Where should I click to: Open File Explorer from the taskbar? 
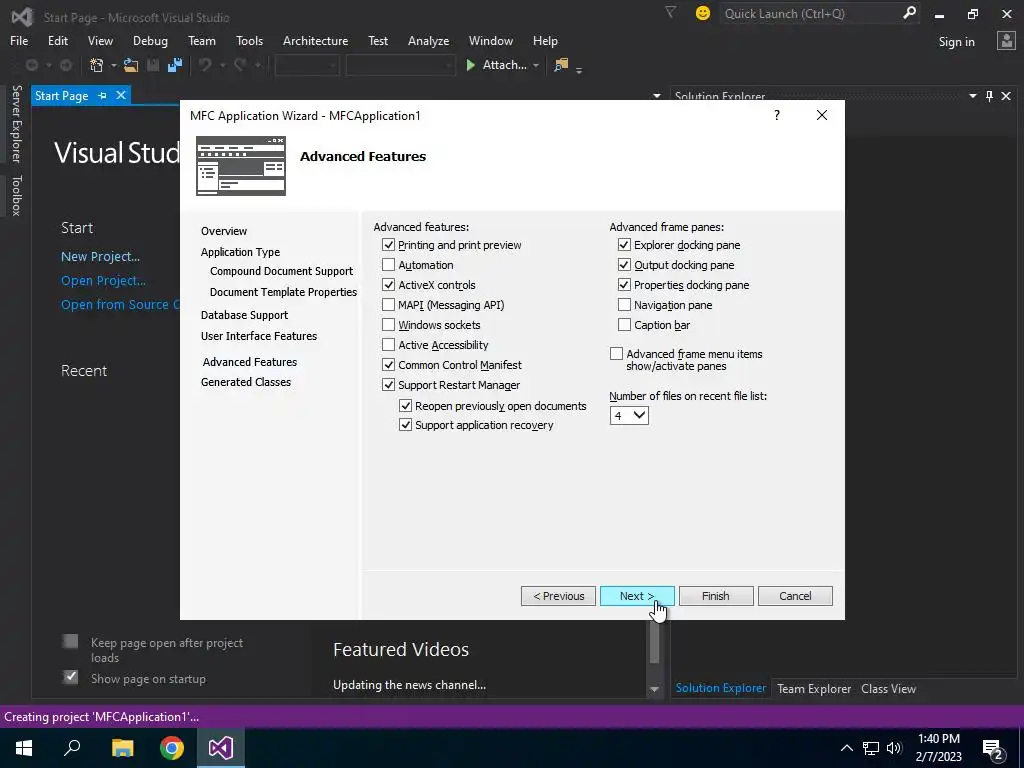point(122,748)
